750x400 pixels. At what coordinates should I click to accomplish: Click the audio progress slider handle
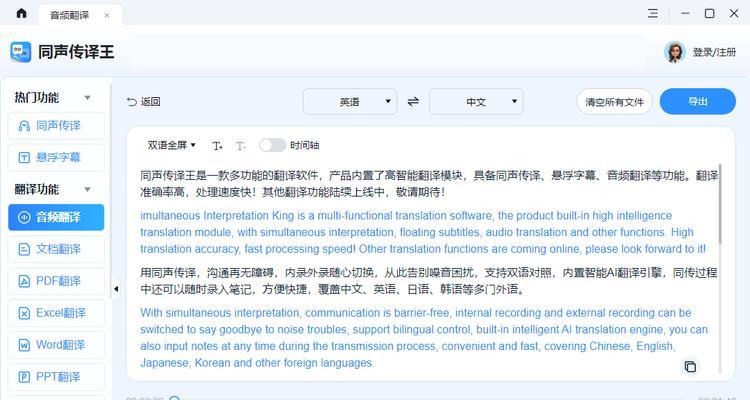(175, 398)
